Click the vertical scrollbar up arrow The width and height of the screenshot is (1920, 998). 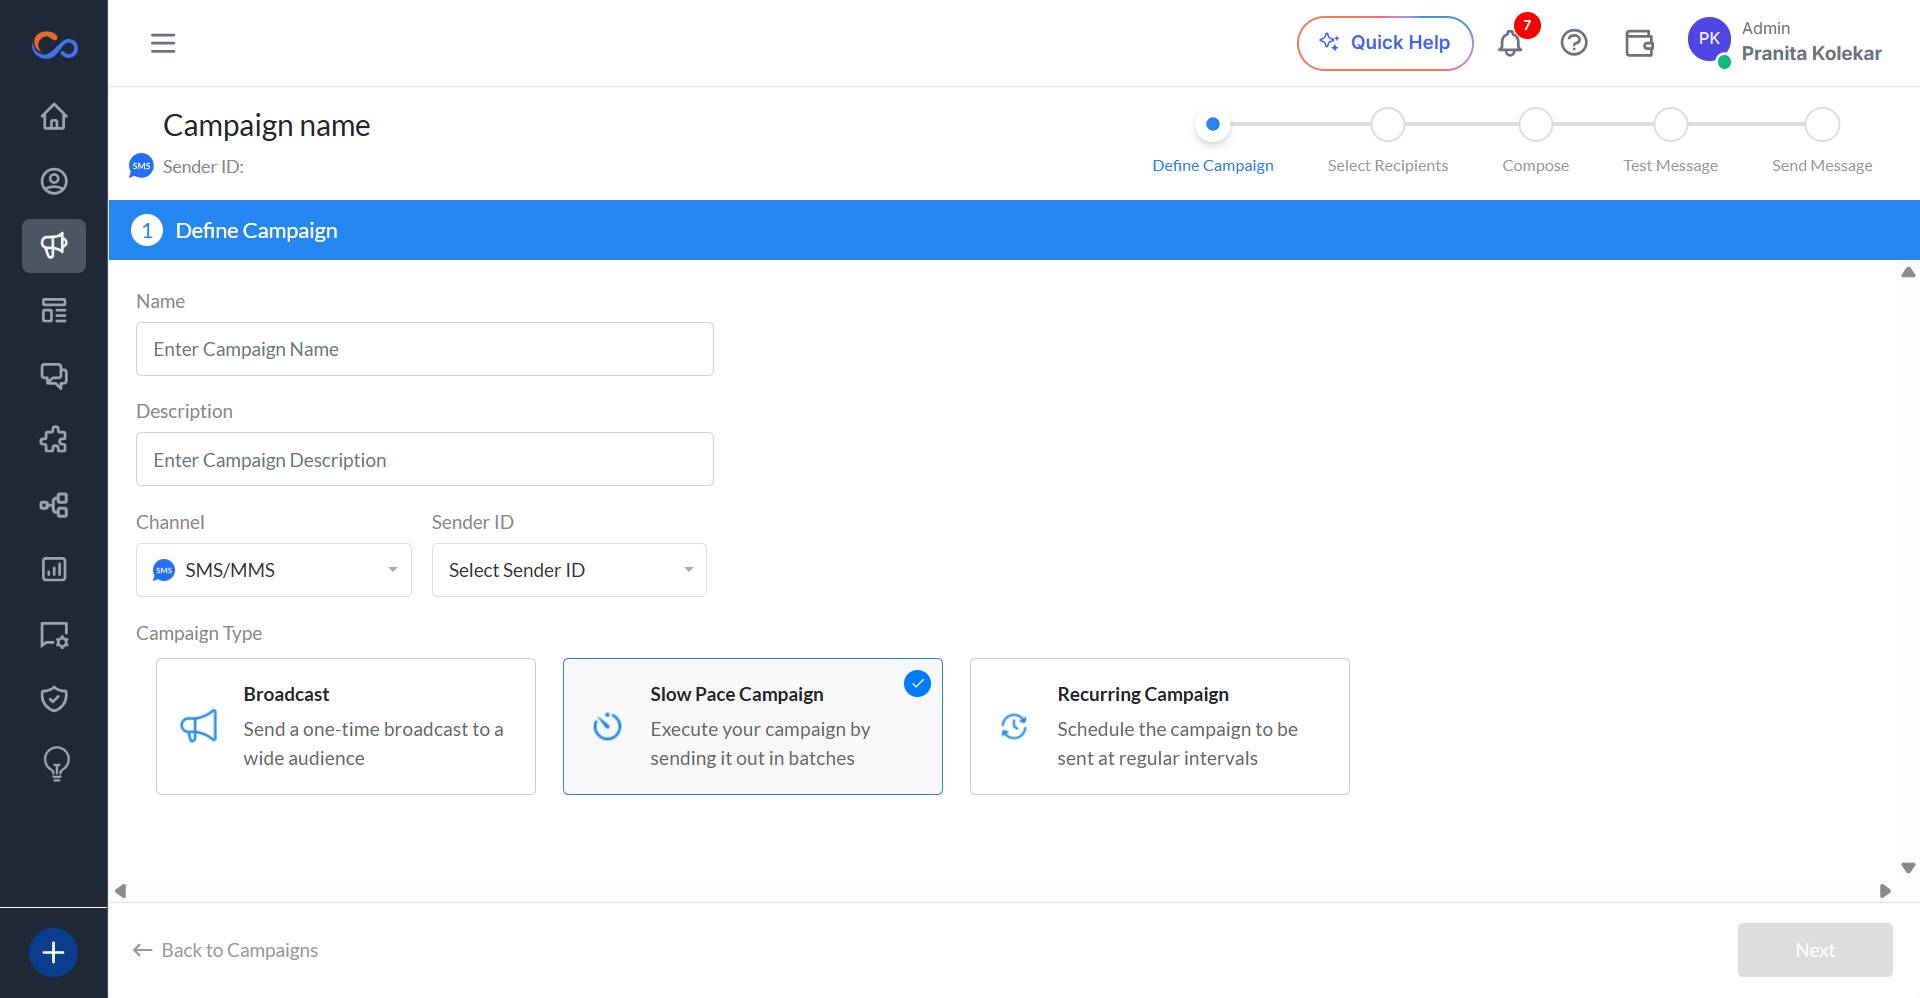pos(1908,272)
